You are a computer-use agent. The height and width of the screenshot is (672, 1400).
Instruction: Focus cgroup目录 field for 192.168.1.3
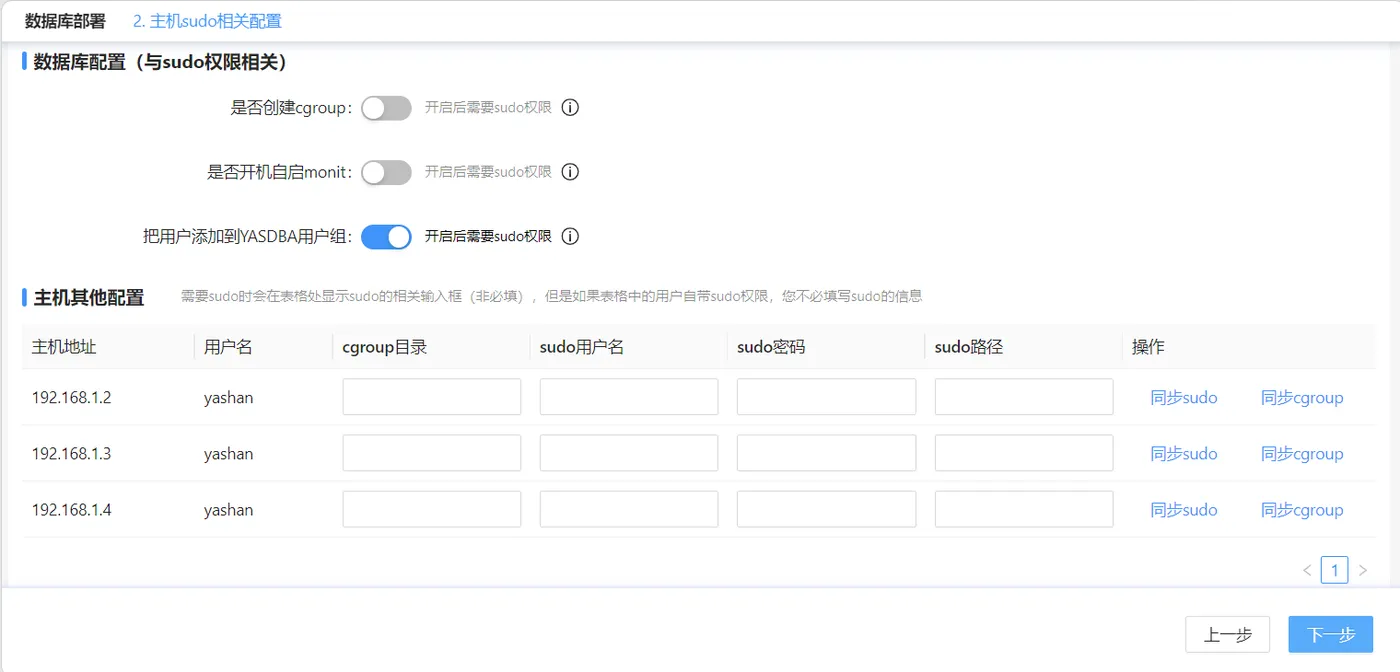pos(432,453)
